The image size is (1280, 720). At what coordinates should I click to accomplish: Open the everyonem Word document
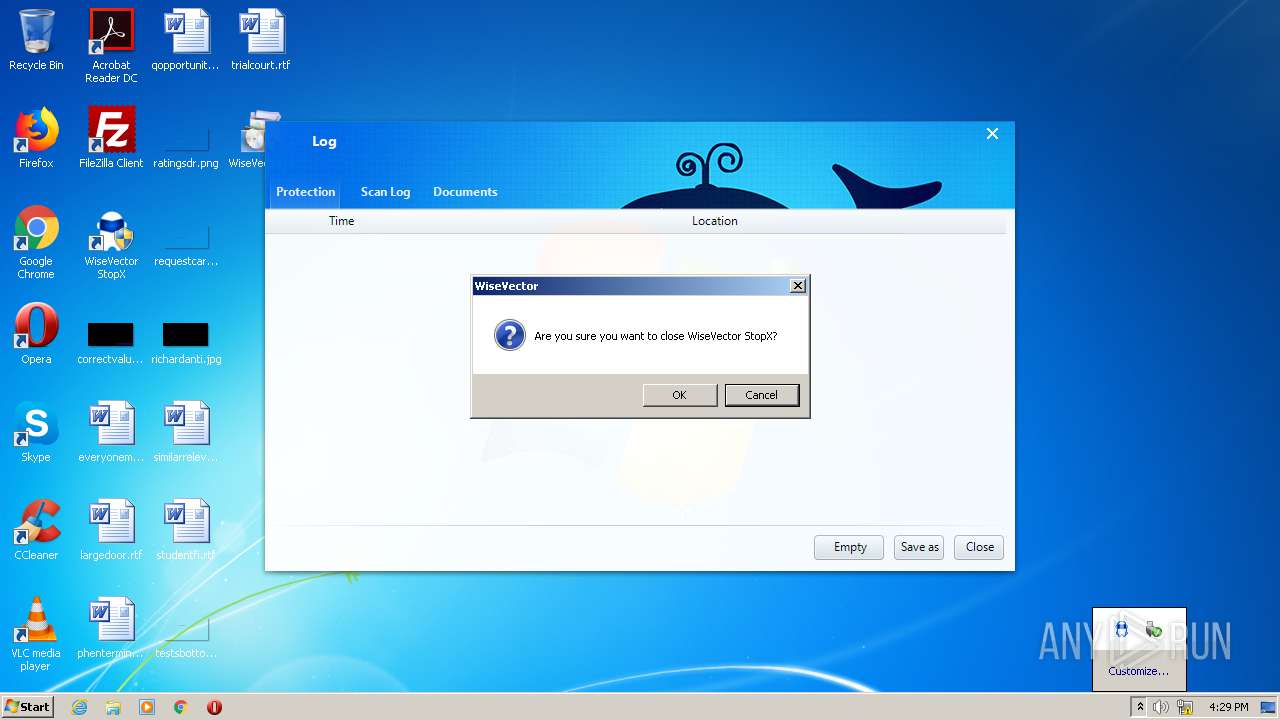(x=111, y=432)
